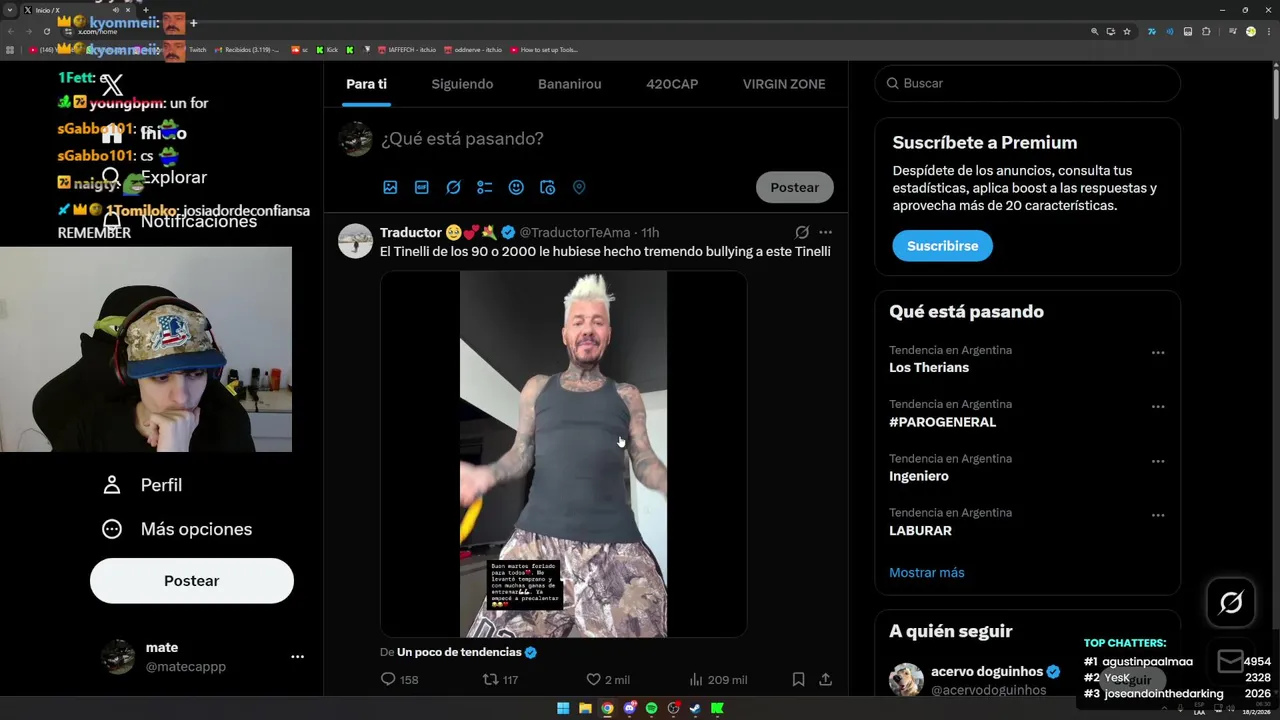Open a new Chrome tab
The image size is (1280, 720).
point(145,10)
